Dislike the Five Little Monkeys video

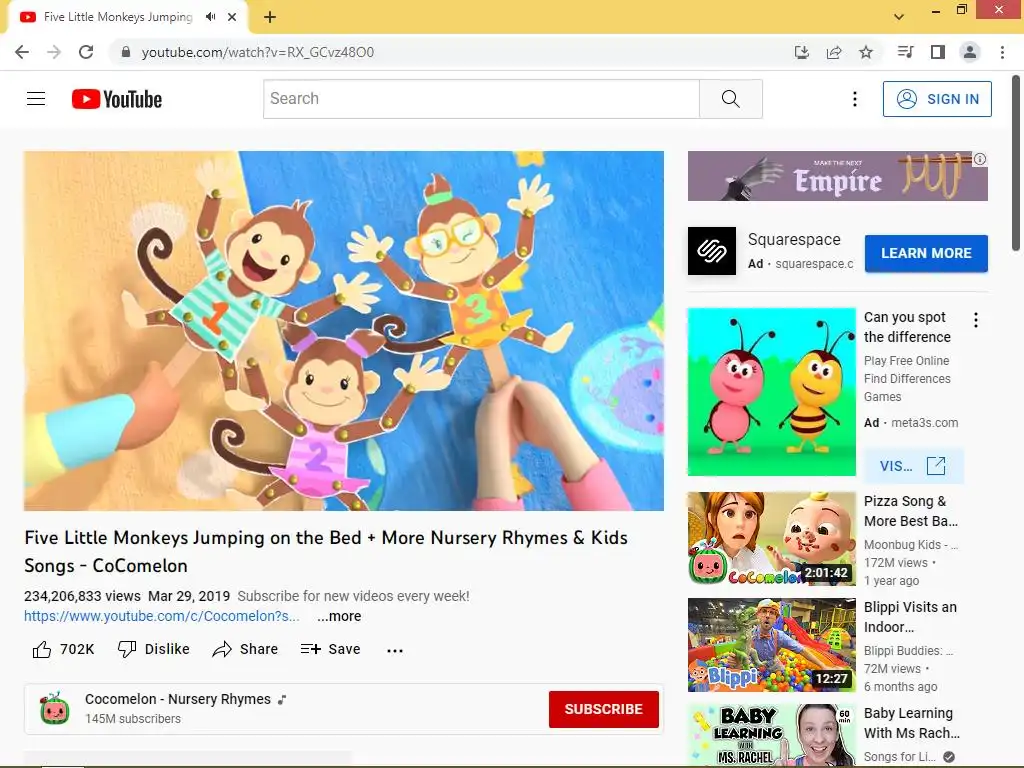(153, 649)
